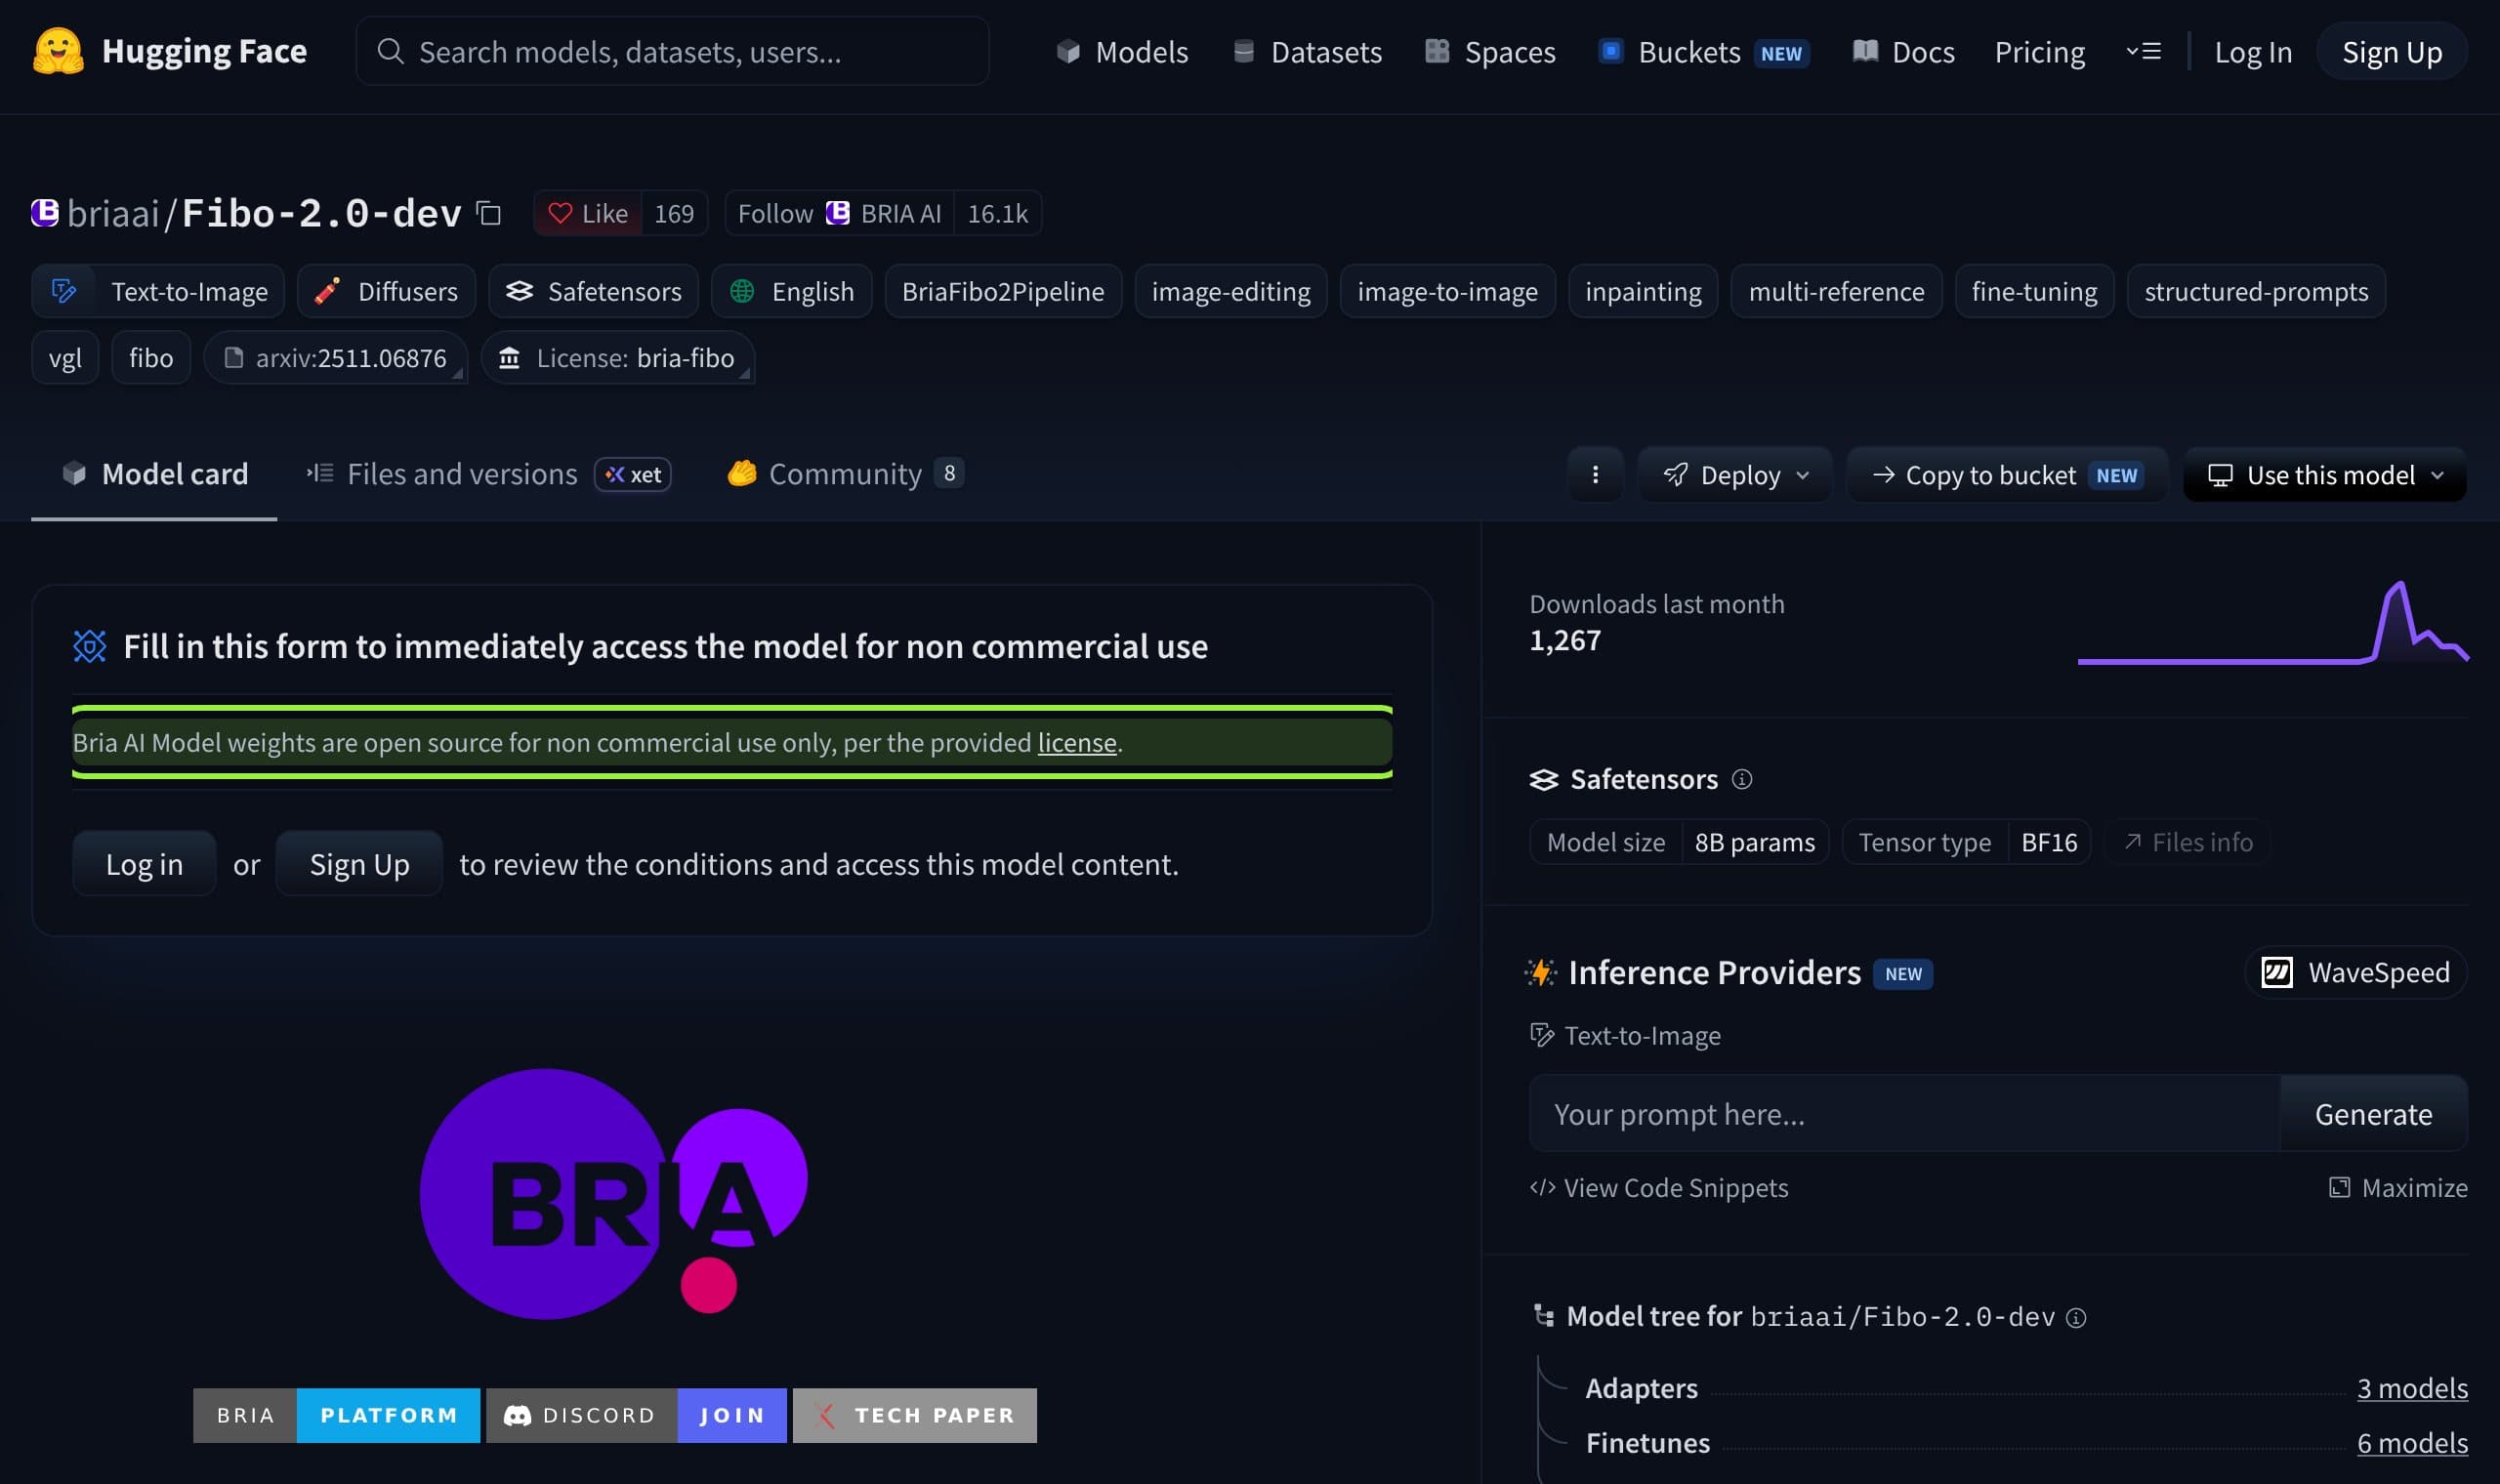The width and height of the screenshot is (2500, 1484).
Task: Select the Safetensors tag
Action: click(593, 291)
